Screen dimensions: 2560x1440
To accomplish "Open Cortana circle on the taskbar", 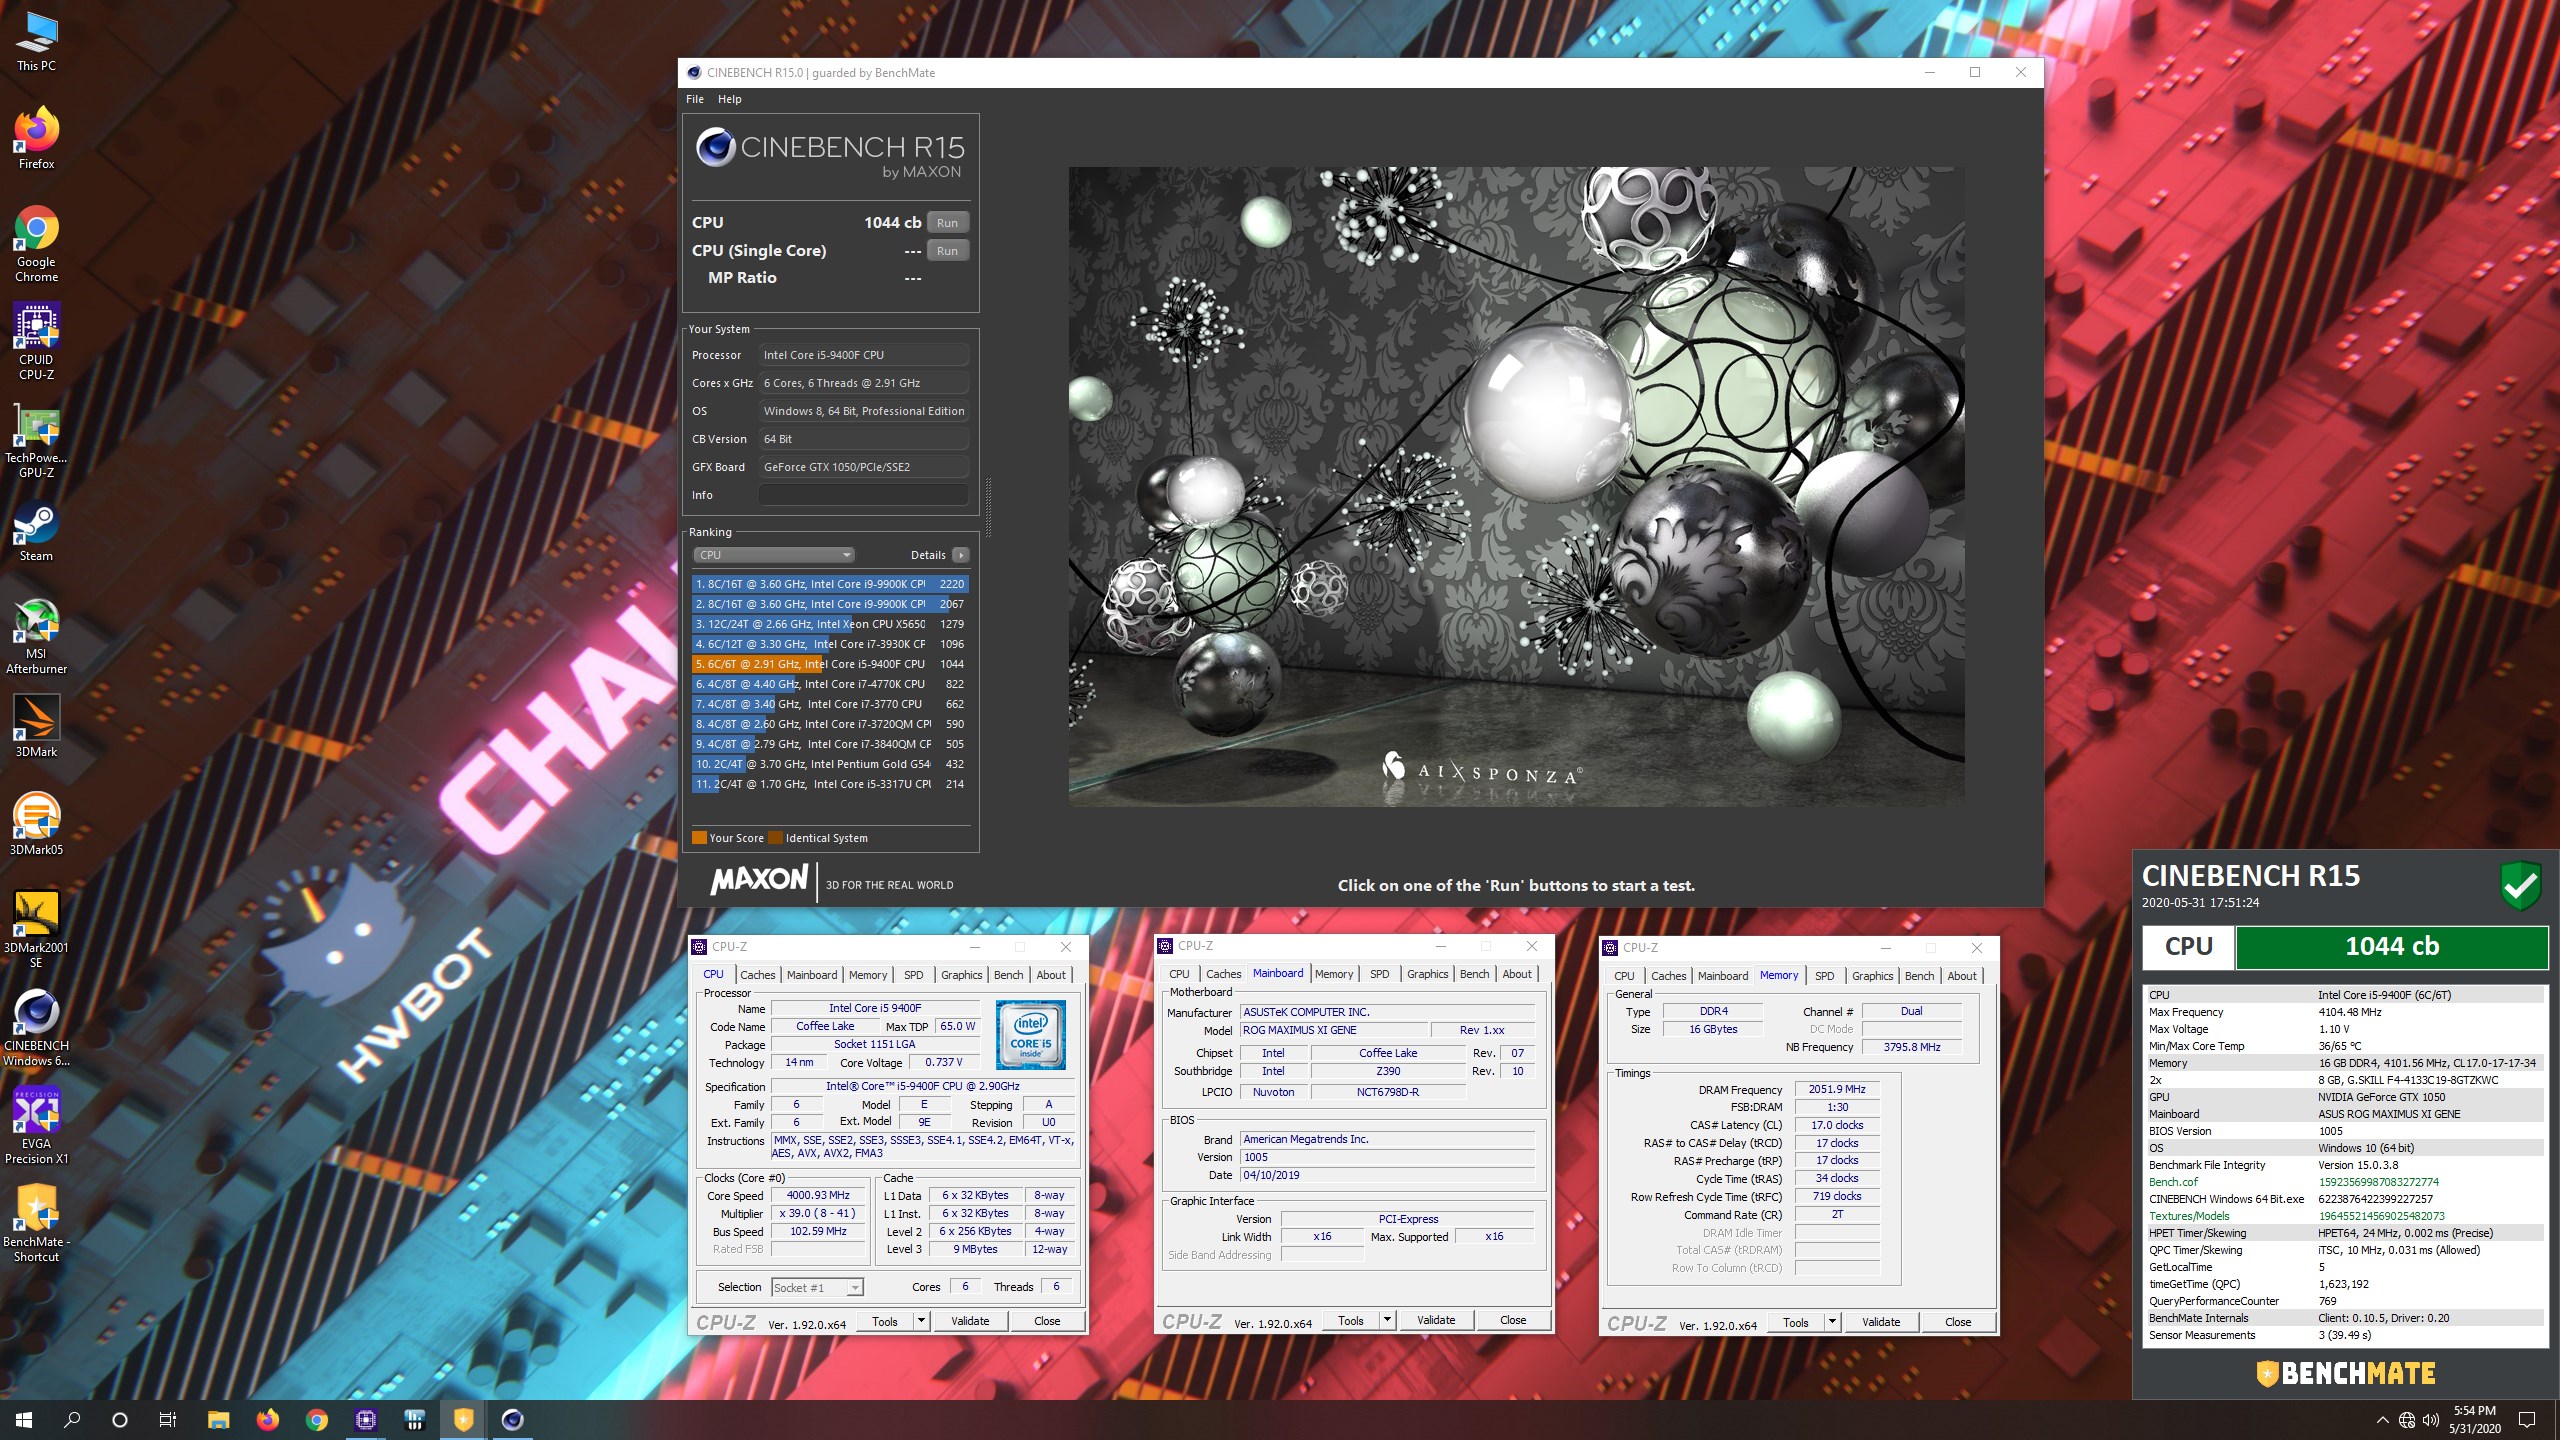I will [x=120, y=1420].
